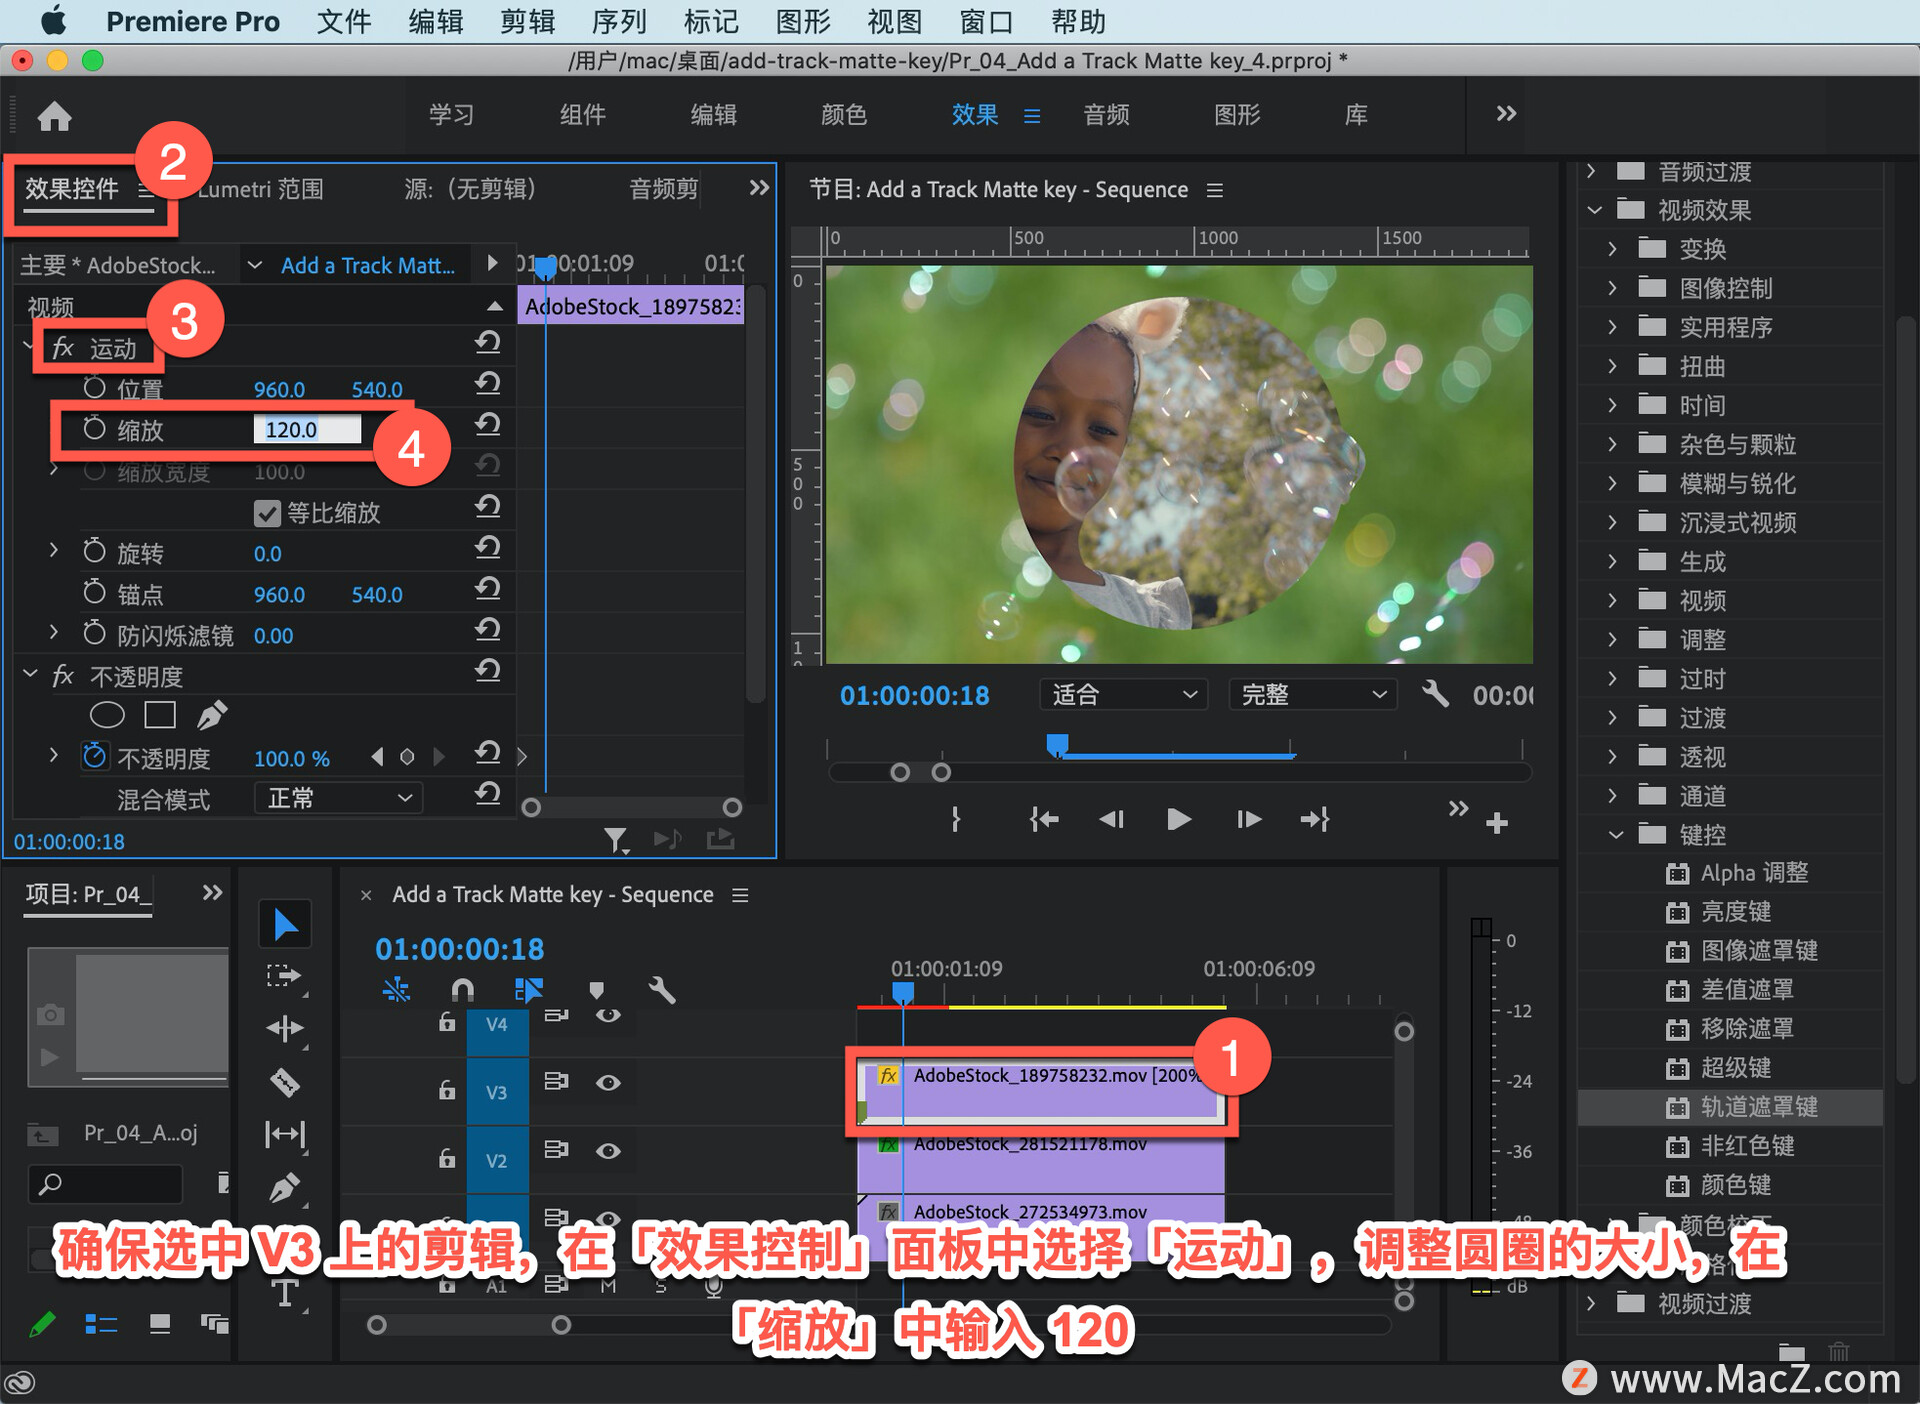Image resolution: width=1920 pixels, height=1404 pixels.
Task: Open the Button Editor plus icon
Action: [x=1497, y=823]
